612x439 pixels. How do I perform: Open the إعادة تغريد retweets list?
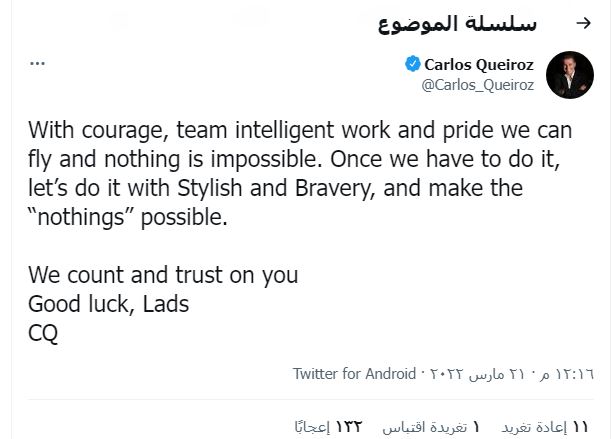coord(534,428)
